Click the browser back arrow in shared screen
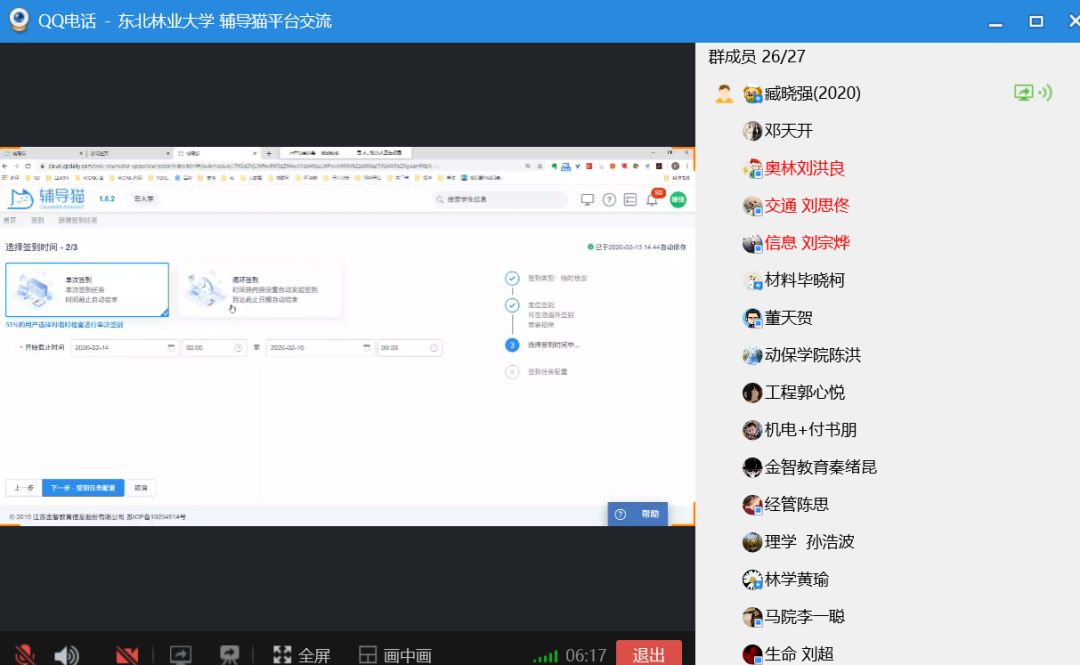Viewport: 1080px width, 665px height. (5, 166)
